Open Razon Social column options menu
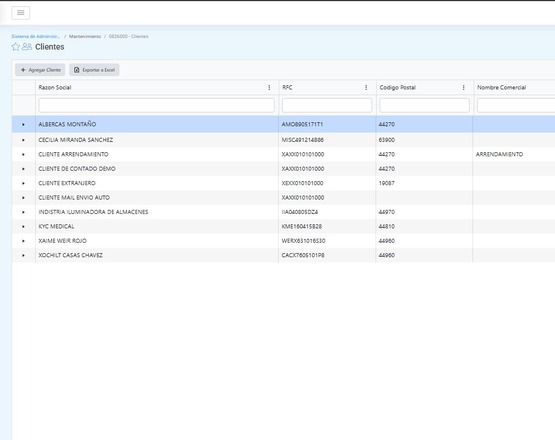 (x=269, y=87)
